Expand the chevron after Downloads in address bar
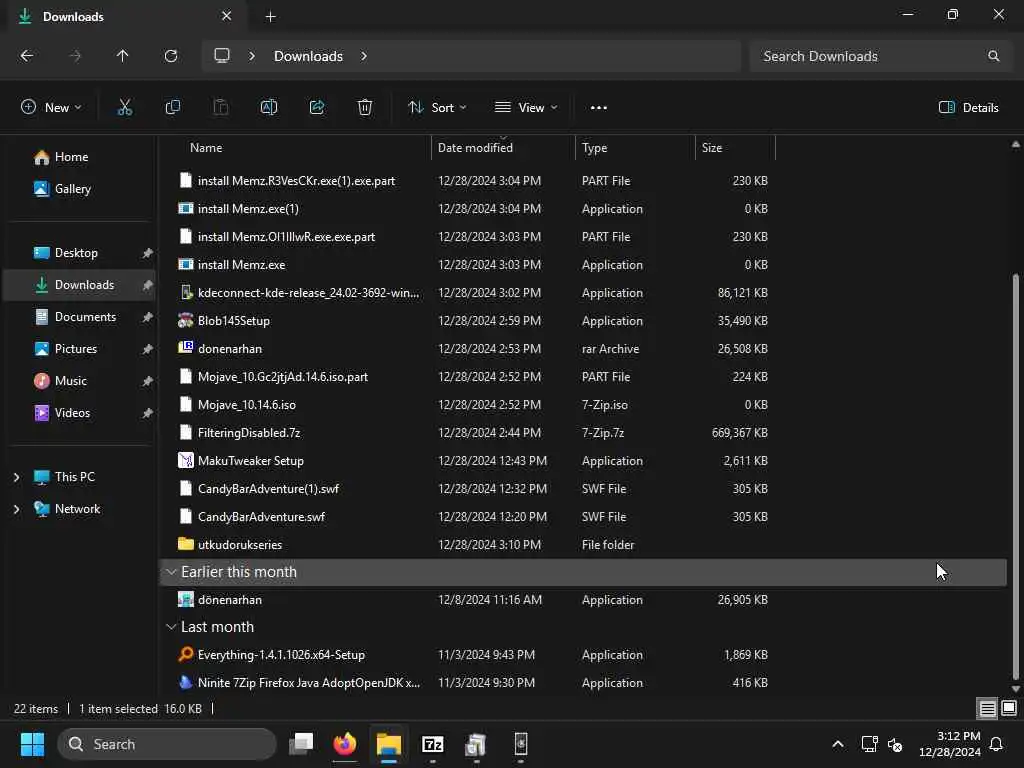 coord(364,56)
